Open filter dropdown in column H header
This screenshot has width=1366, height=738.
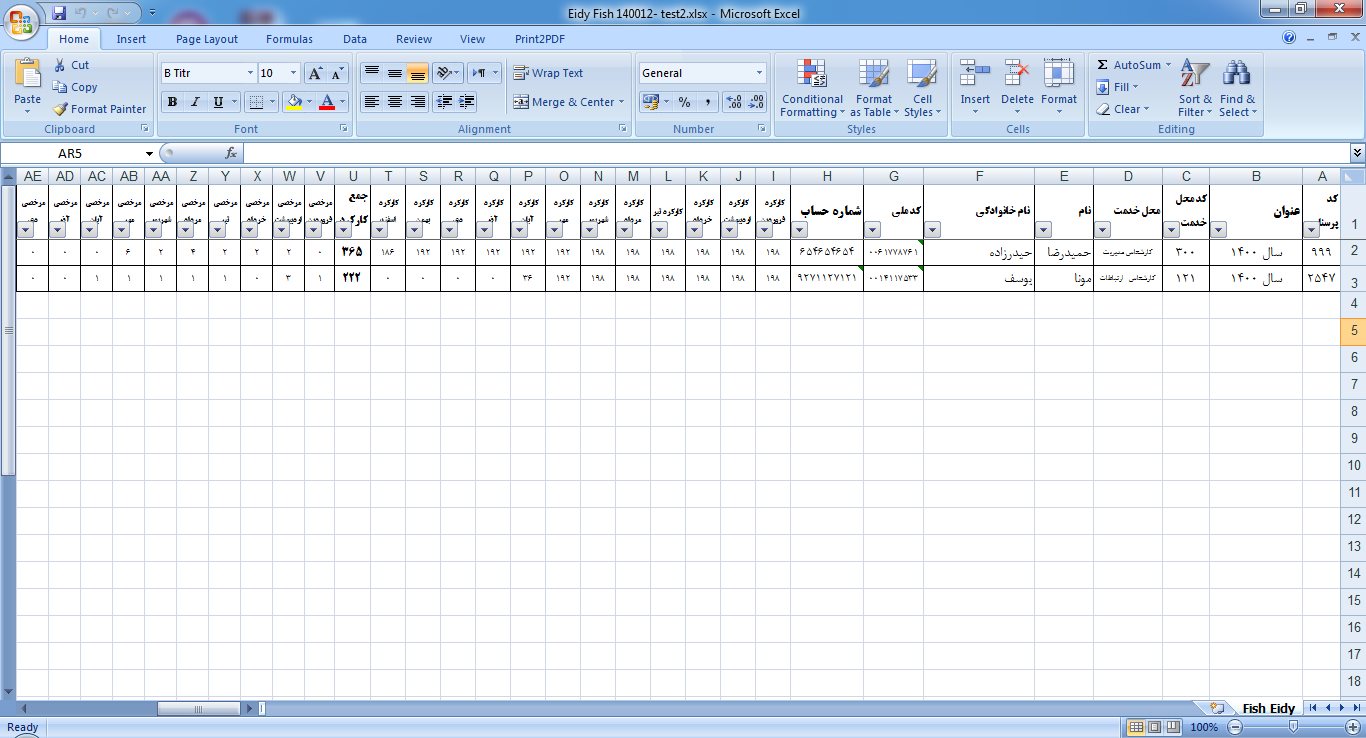pos(798,229)
